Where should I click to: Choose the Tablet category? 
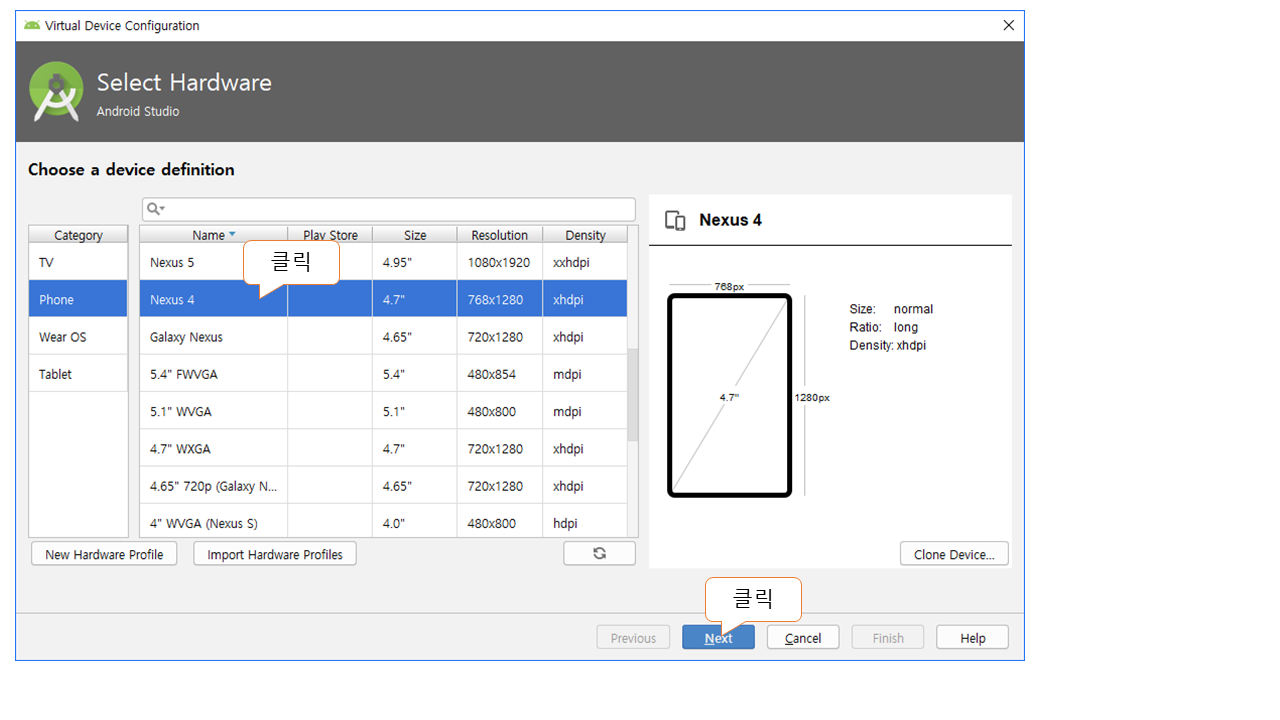[x=78, y=374]
